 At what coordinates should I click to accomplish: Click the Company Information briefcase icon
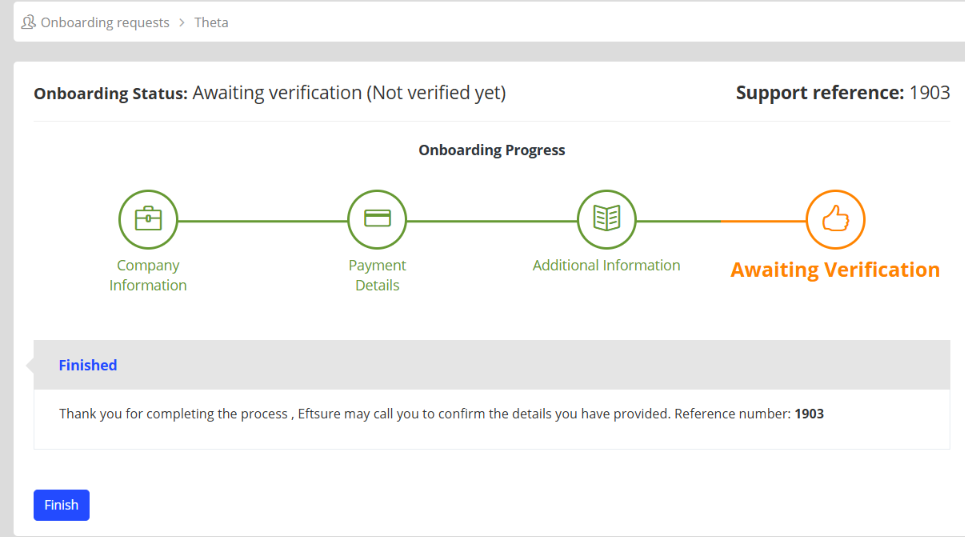click(148, 219)
